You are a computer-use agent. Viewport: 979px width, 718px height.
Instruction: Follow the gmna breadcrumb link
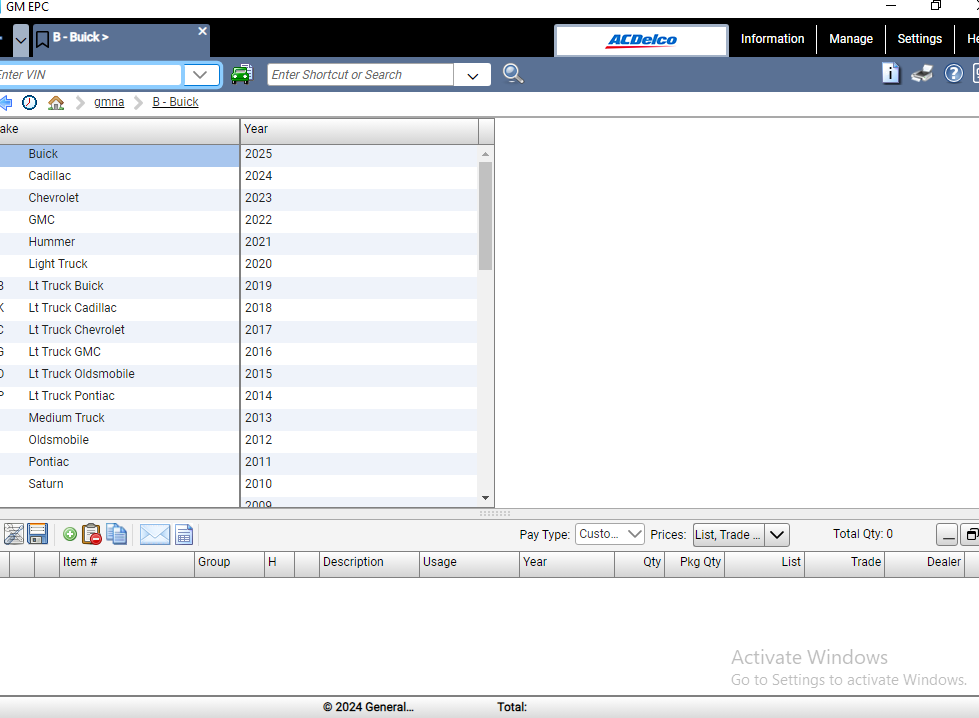pyautogui.click(x=108, y=102)
